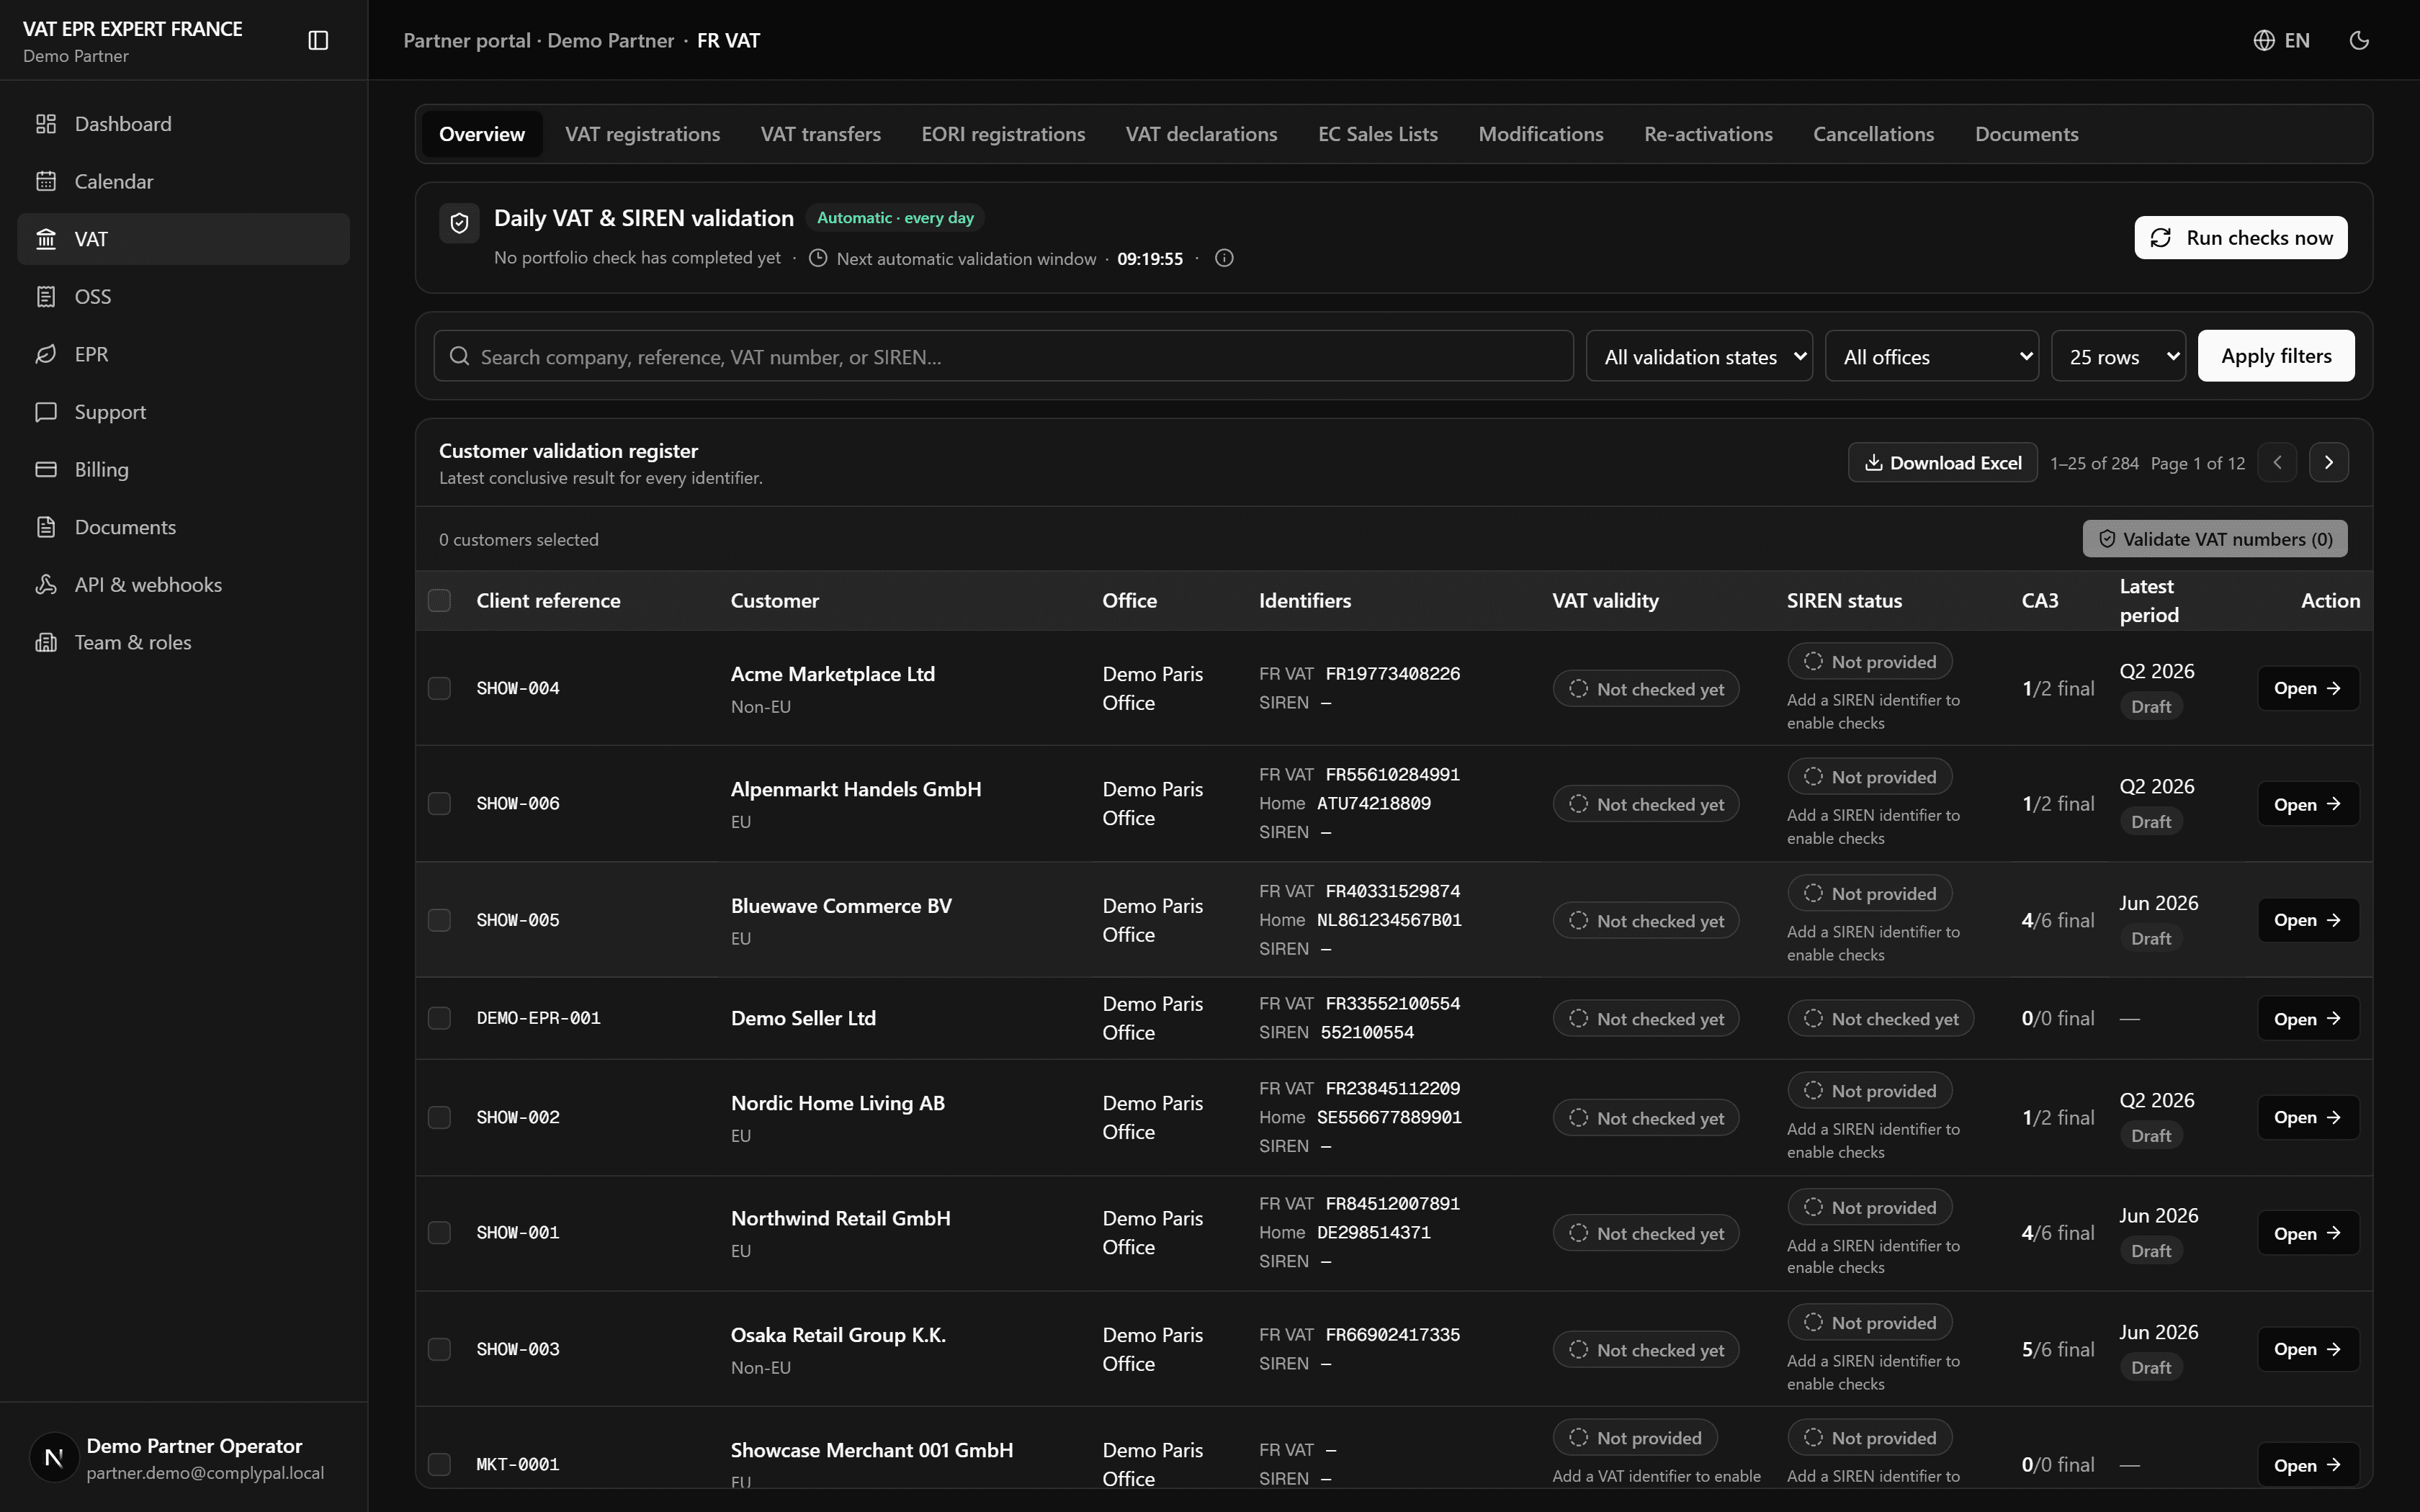
Task: Click the Showcase Merchant 001 GmbH name
Action: point(872,1450)
